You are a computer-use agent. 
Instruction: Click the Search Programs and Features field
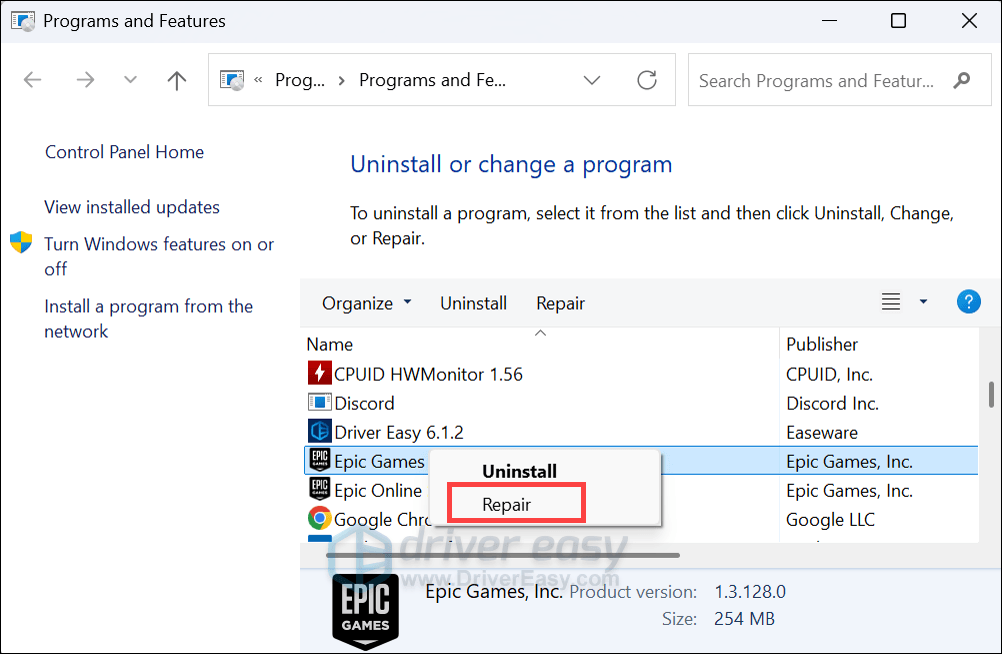click(x=817, y=81)
